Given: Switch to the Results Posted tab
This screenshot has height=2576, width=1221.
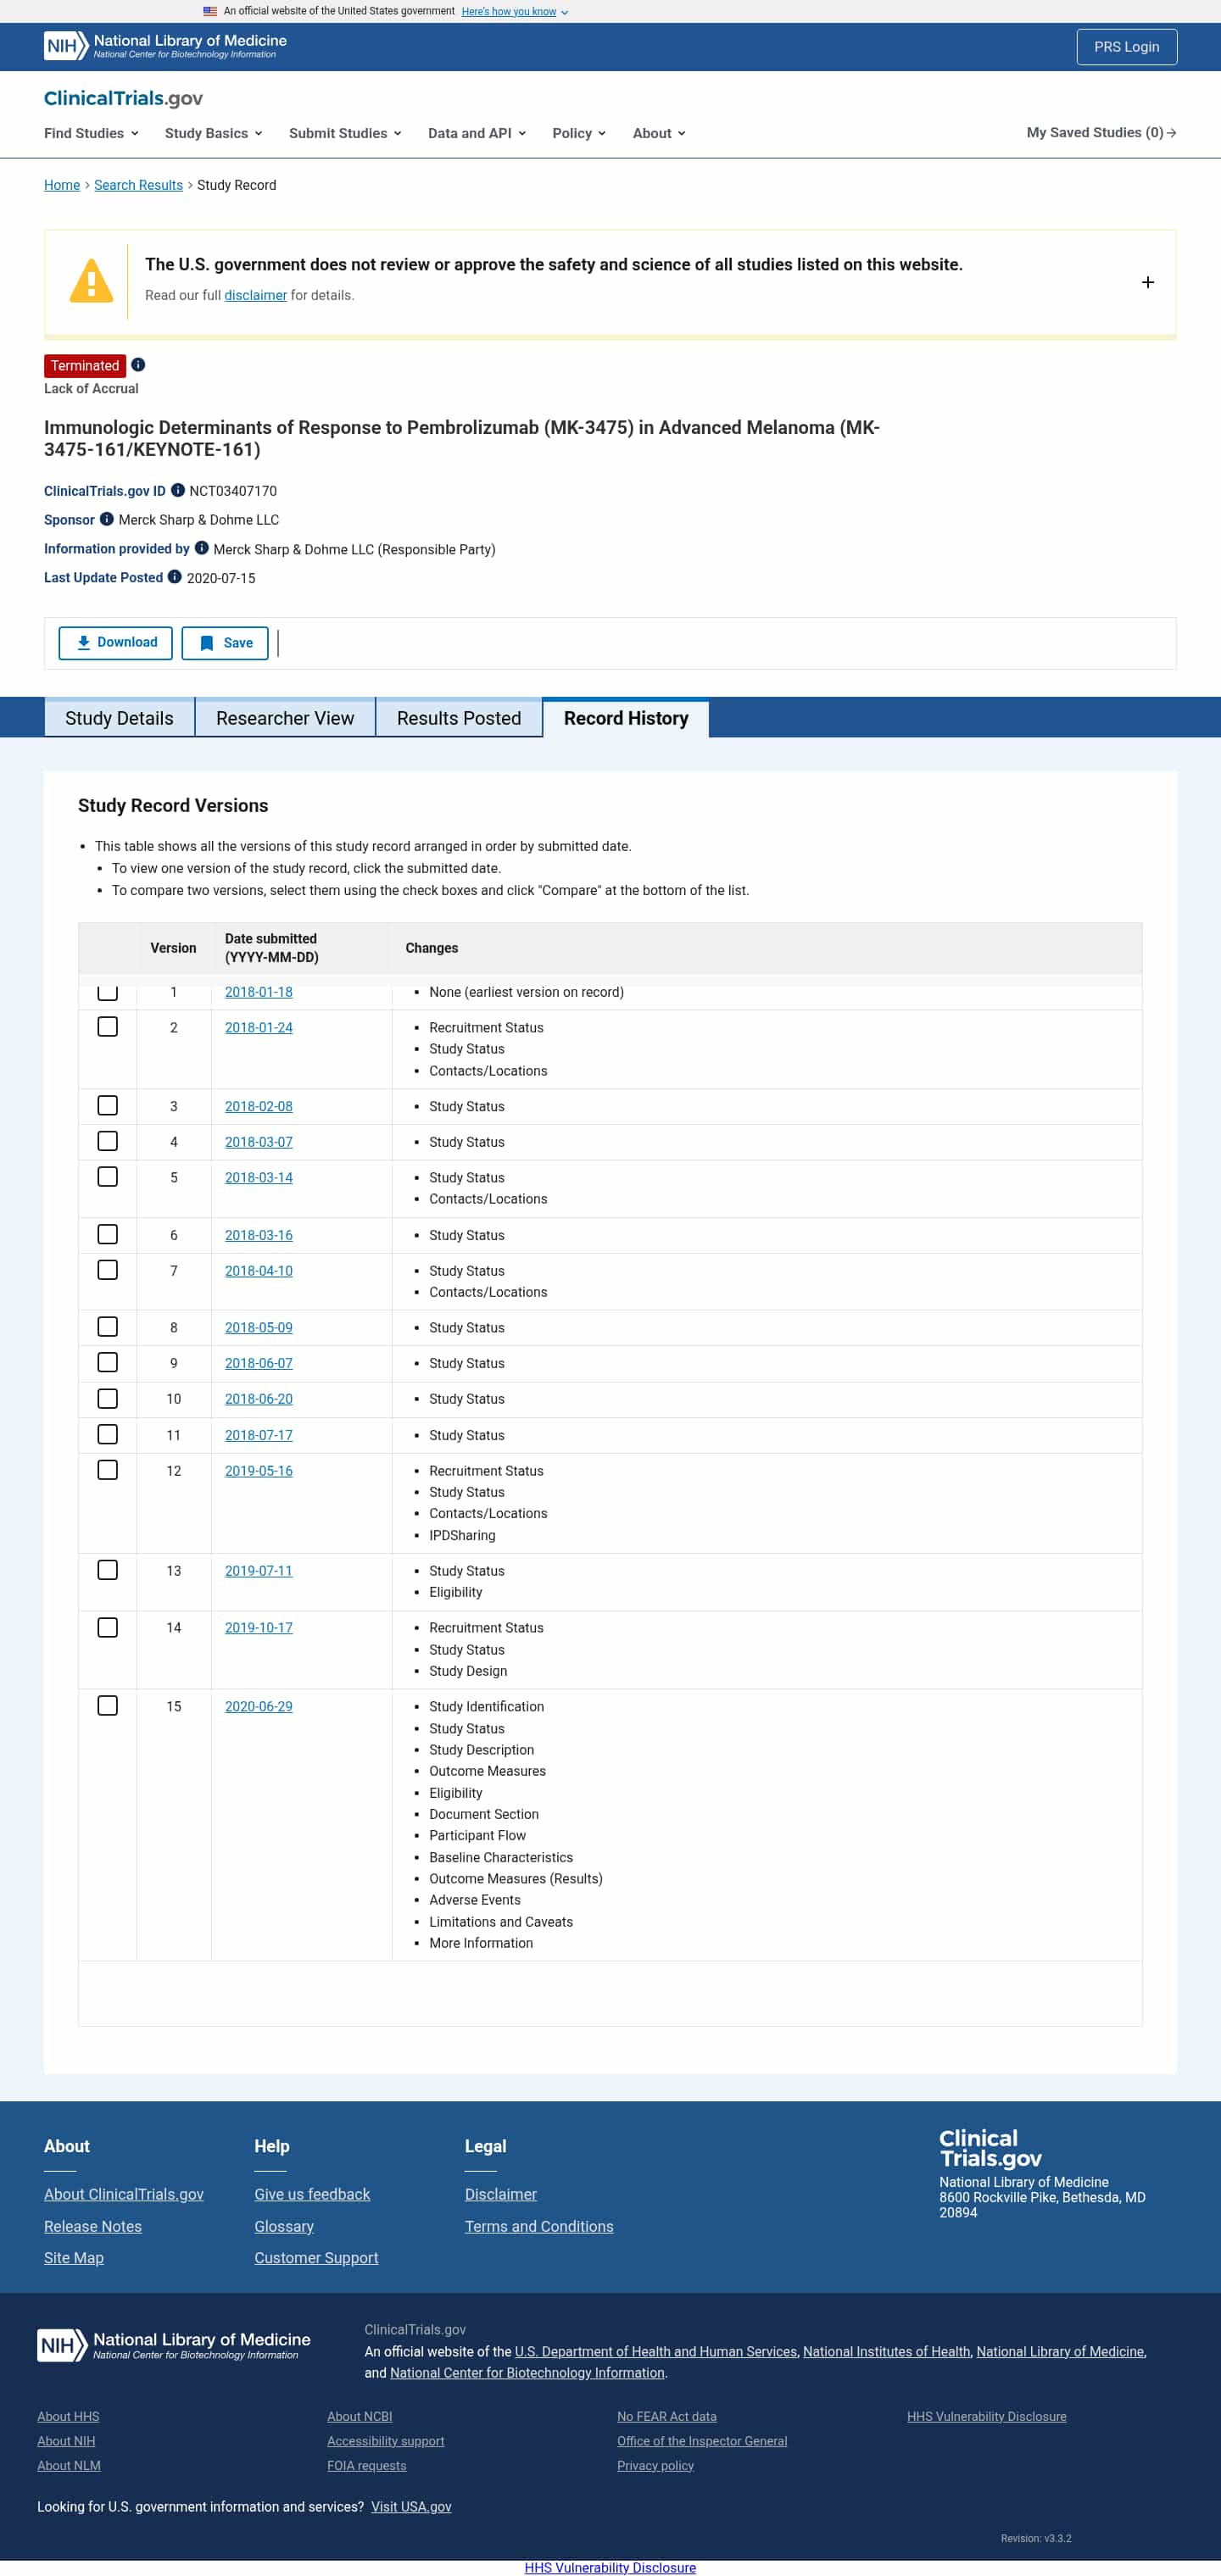Looking at the screenshot, I should click(459, 718).
